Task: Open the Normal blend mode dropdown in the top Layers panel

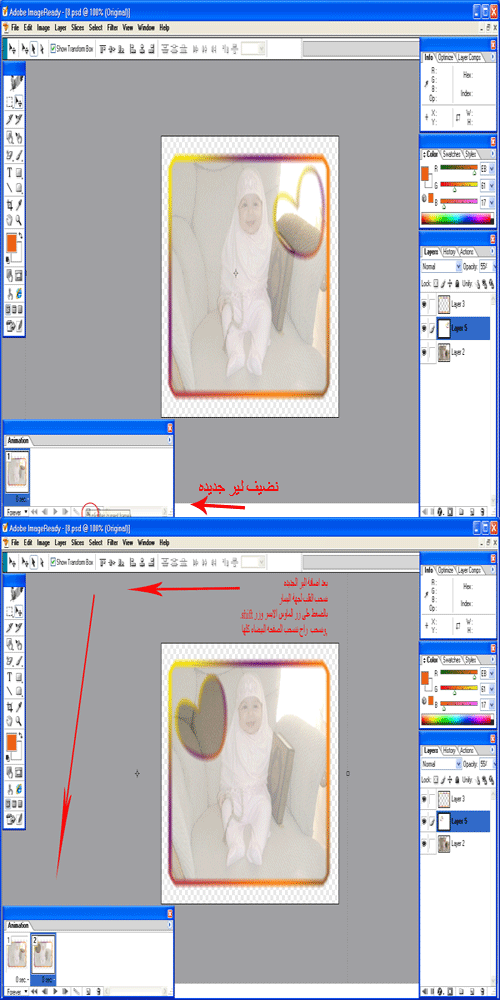Action: 441,266
